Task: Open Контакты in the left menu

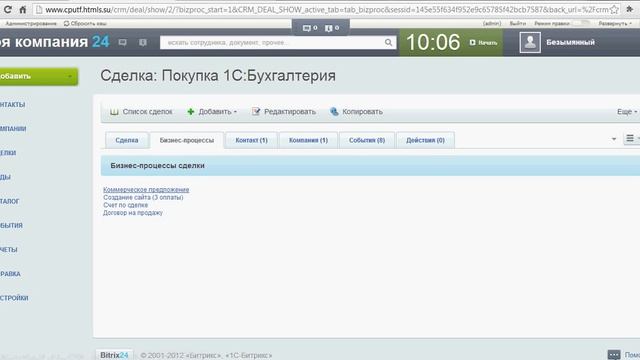Action: click(13, 104)
